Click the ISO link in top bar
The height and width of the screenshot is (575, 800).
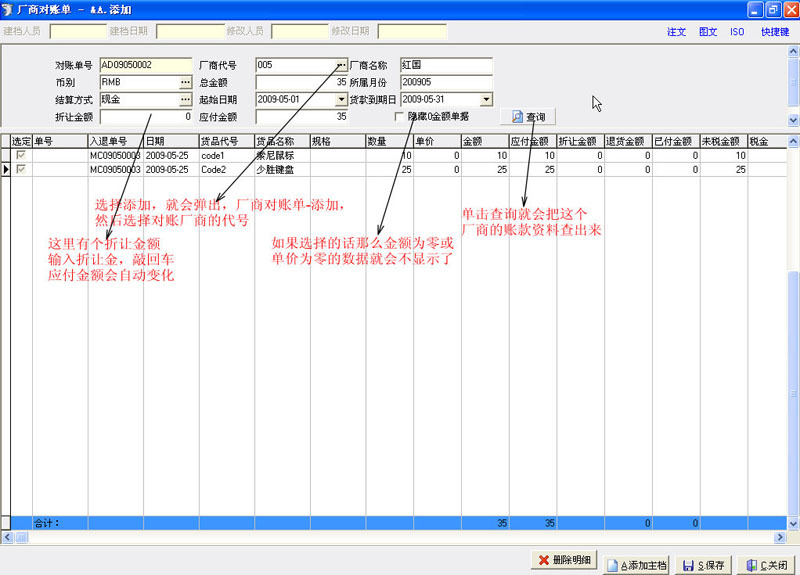[x=737, y=32]
